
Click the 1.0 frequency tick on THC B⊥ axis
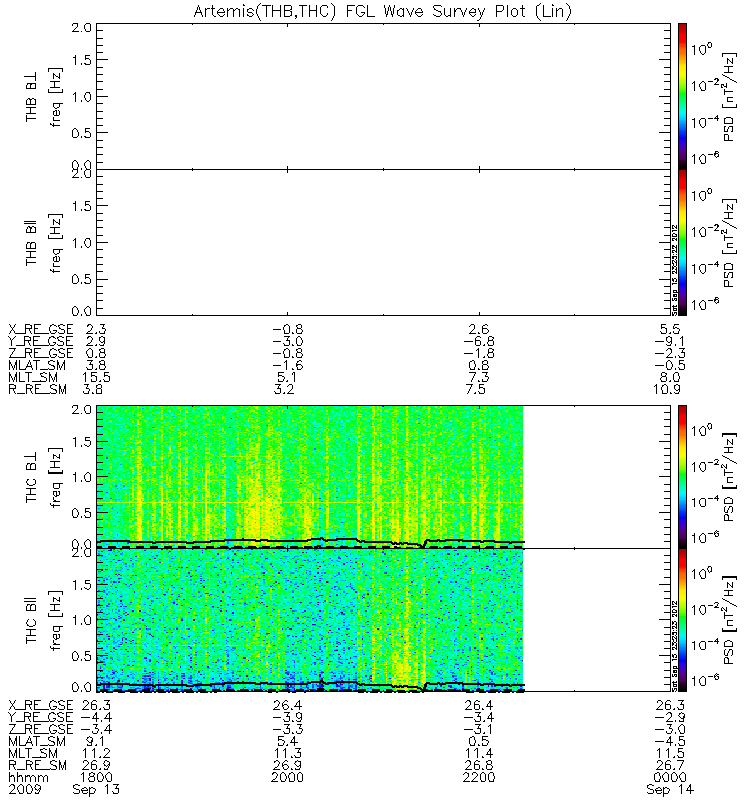pyautogui.click(x=81, y=478)
